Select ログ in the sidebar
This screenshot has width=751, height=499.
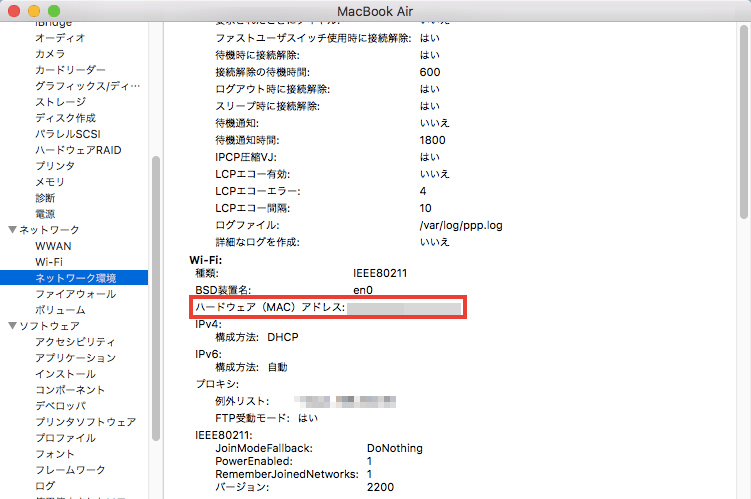tap(45, 486)
